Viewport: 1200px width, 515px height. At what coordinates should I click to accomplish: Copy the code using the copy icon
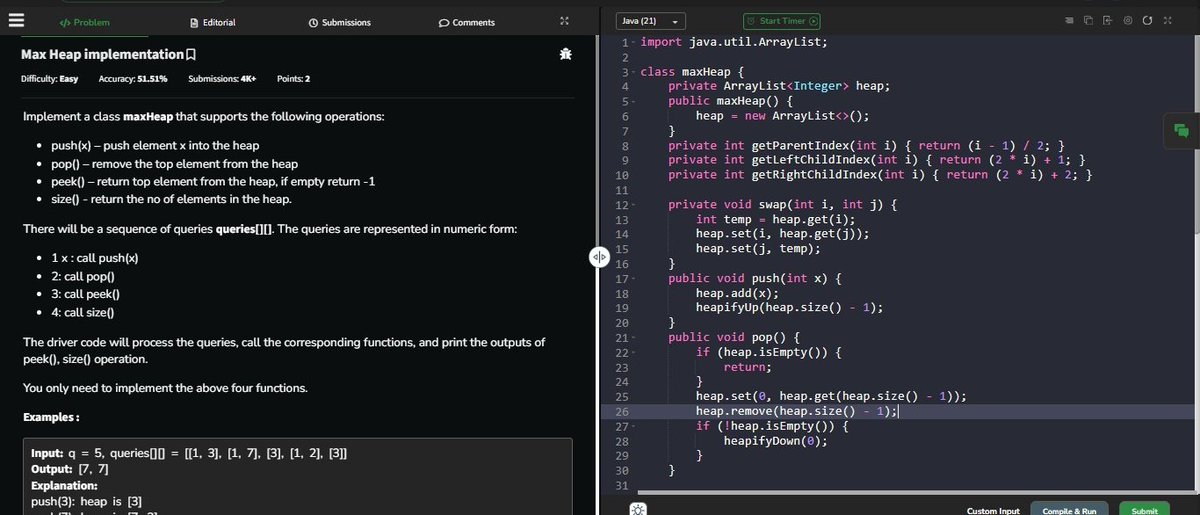[1088, 20]
